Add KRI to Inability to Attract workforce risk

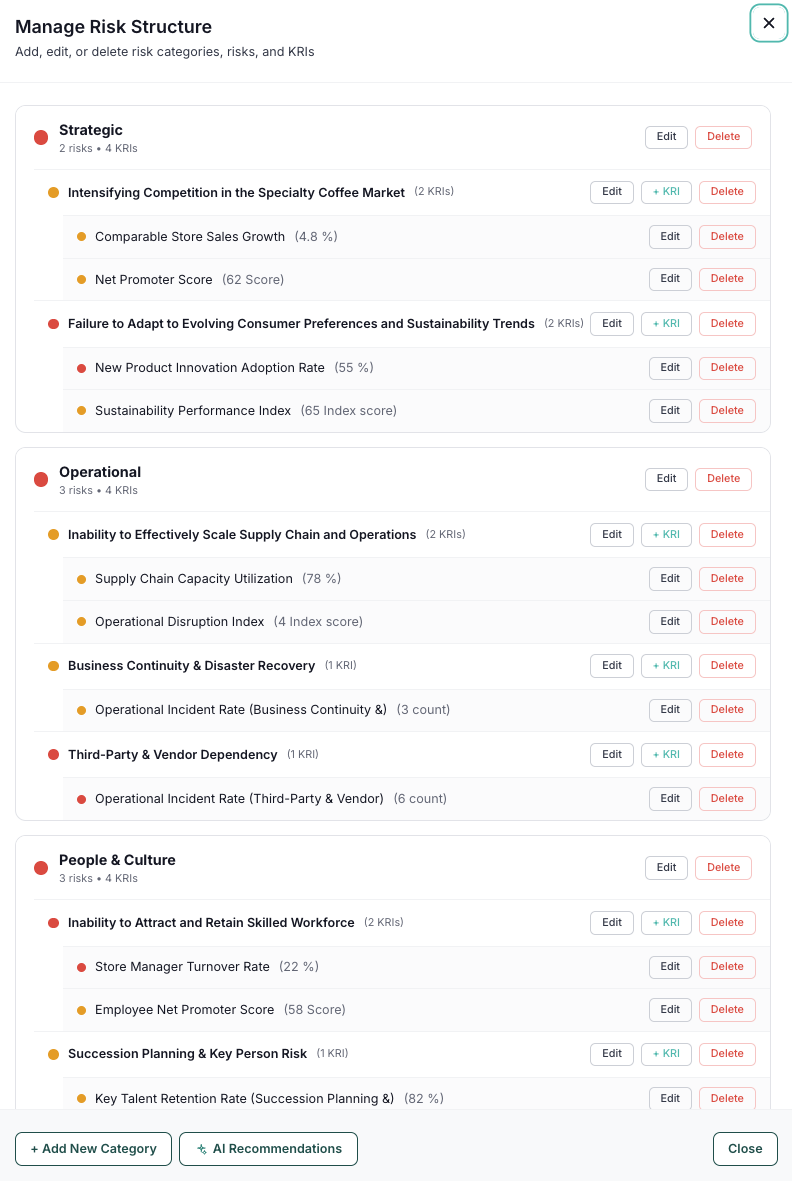666,923
